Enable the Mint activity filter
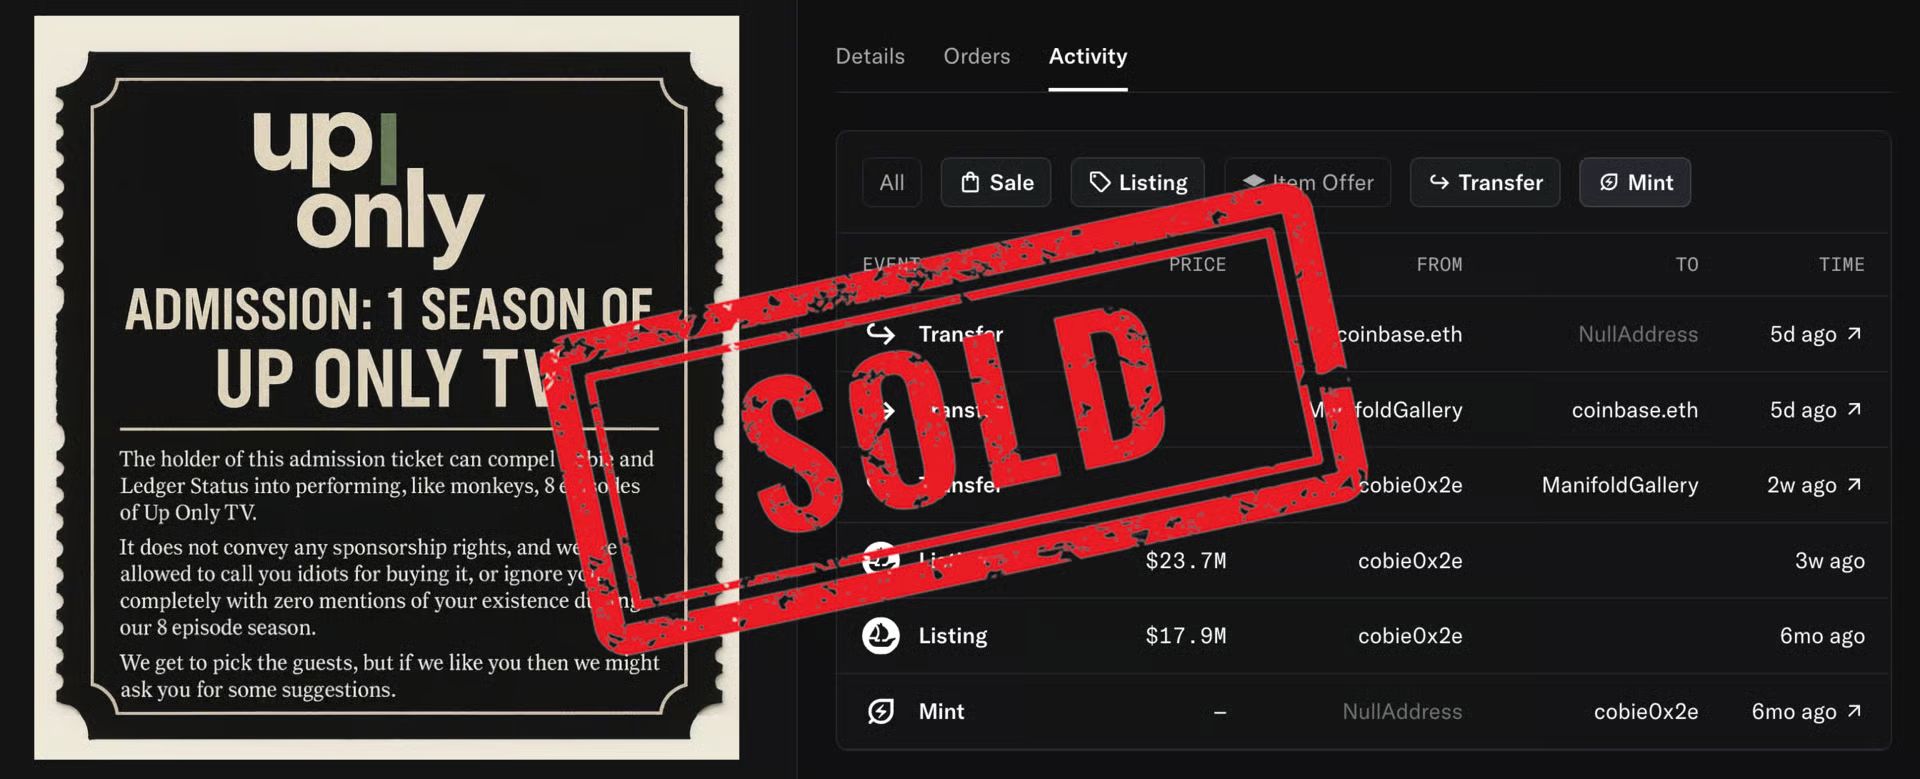Viewport: 1920px width, 779px height. pyautogui.click(x=1635, y=182)
